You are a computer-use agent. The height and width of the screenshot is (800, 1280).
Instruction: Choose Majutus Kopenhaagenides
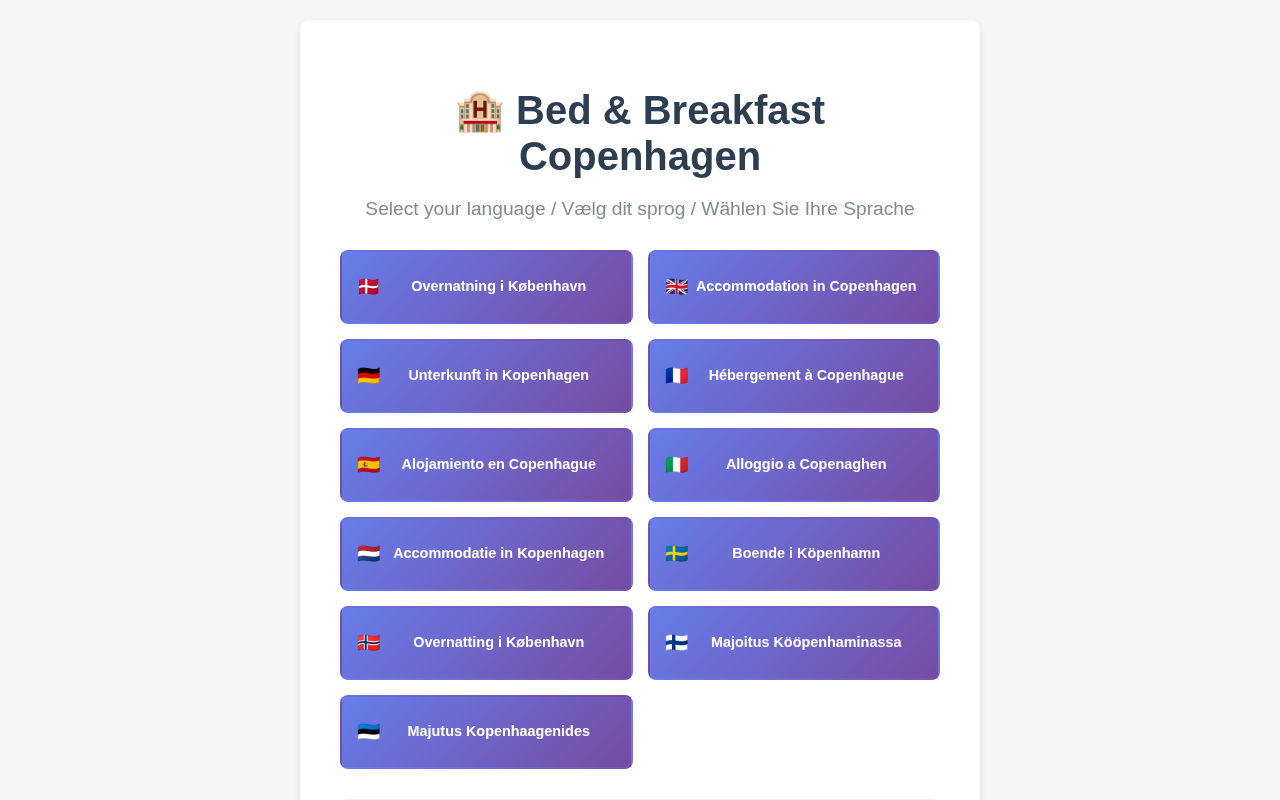coord(486,732)
